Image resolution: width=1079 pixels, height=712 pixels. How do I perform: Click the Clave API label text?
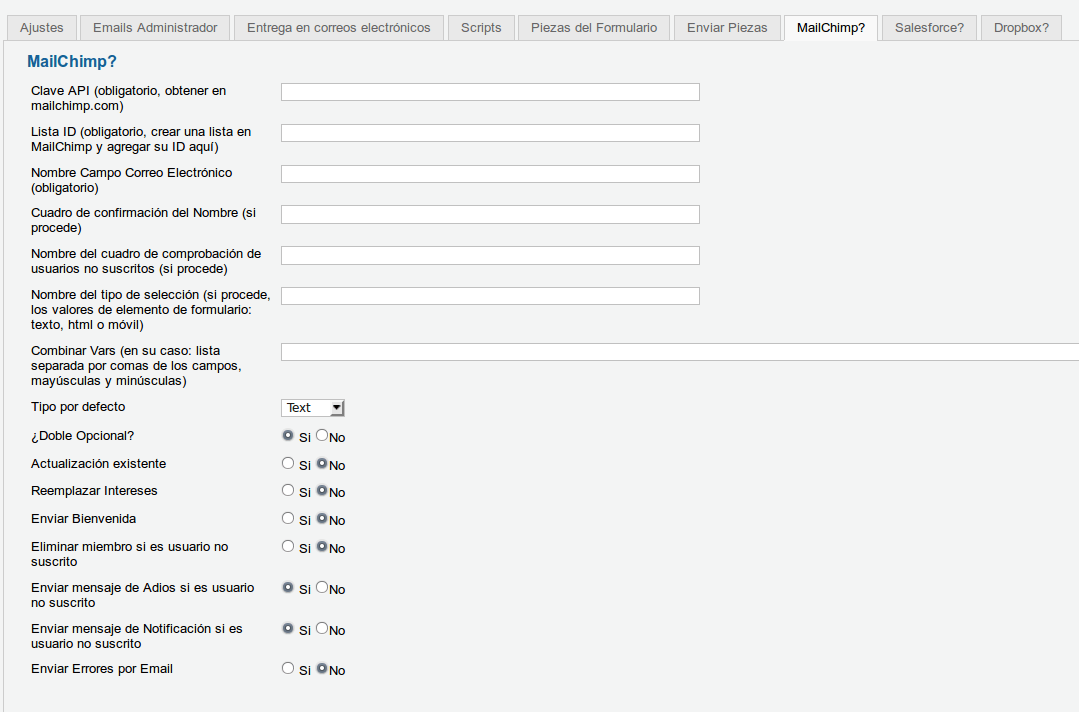click(x=129, y=98)
